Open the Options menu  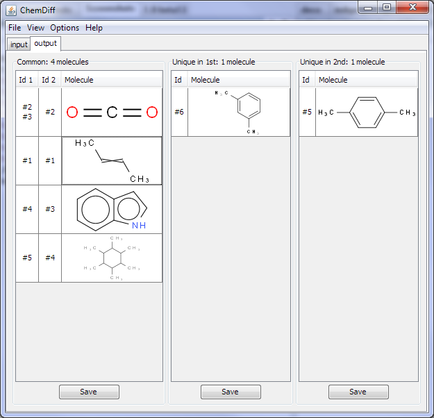[x=65, y=28]
